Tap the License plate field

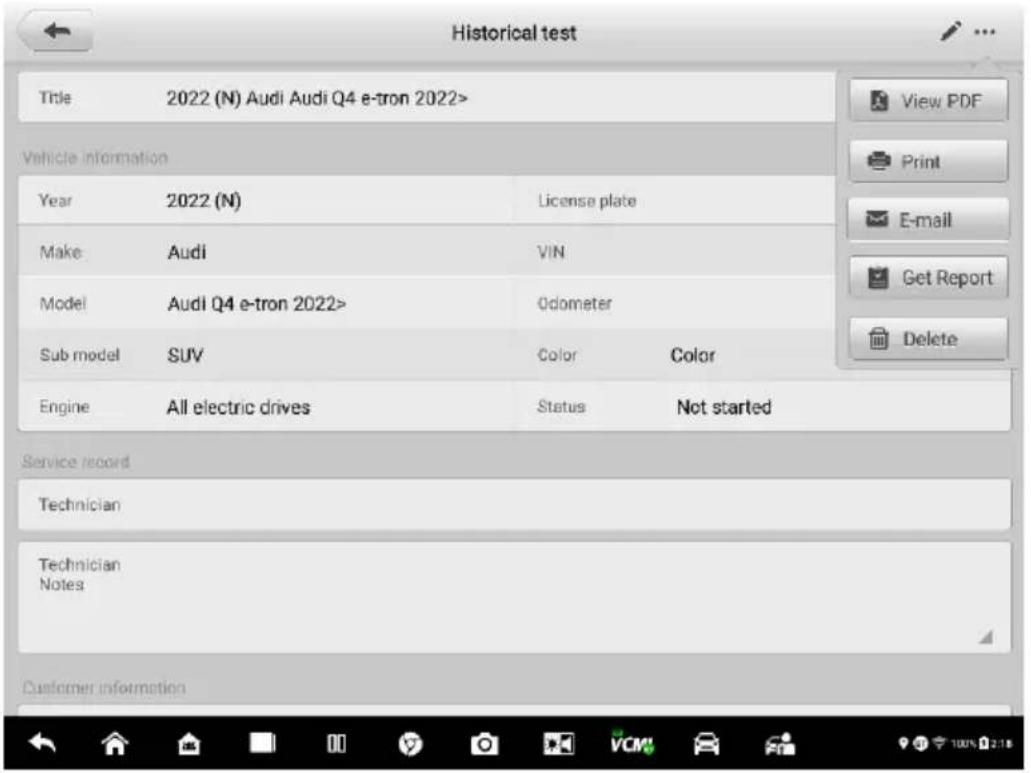click(677, 200)
